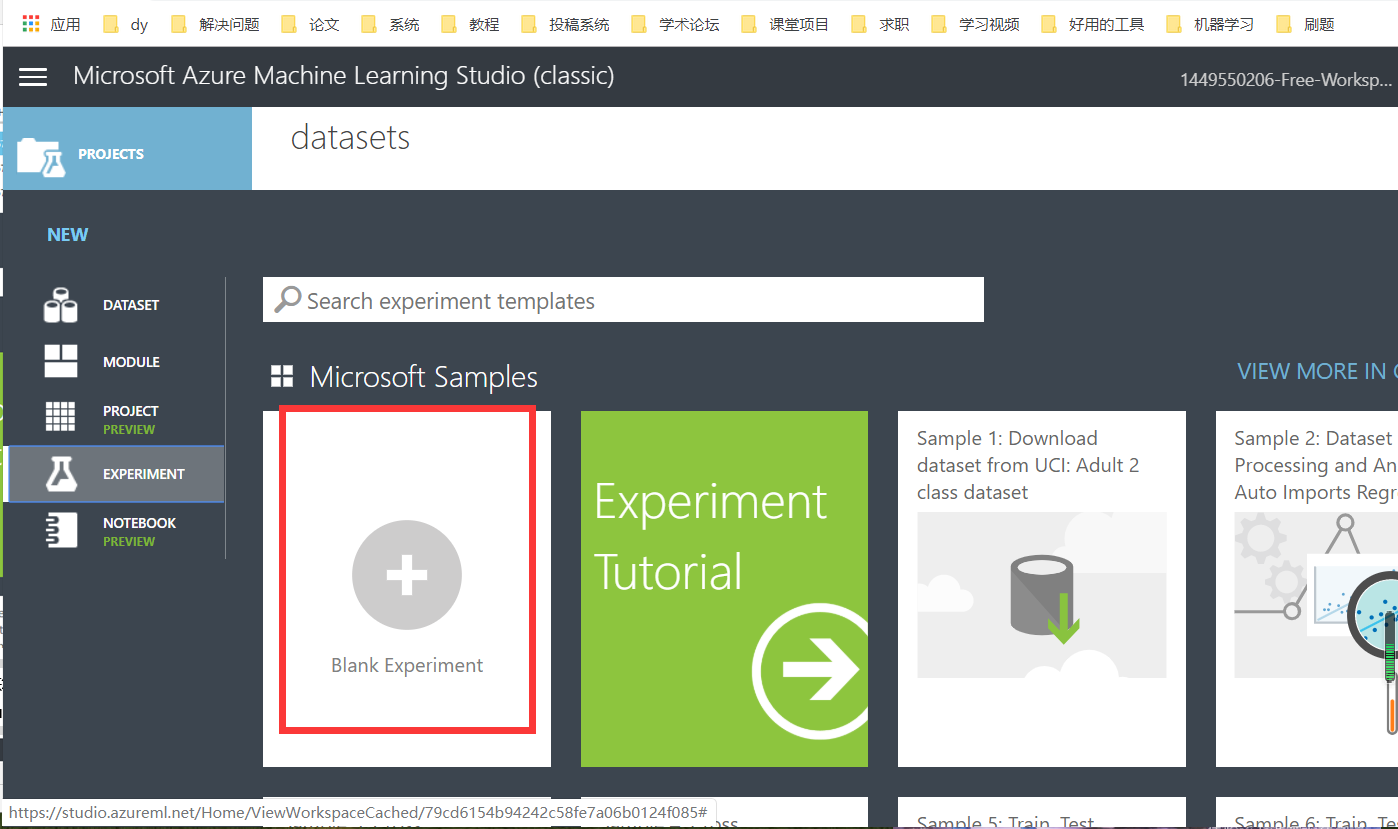The image size is (1398, 829).
Task: Open Sample 2 Dataset Processing tile
Action: coord(1307,588)
